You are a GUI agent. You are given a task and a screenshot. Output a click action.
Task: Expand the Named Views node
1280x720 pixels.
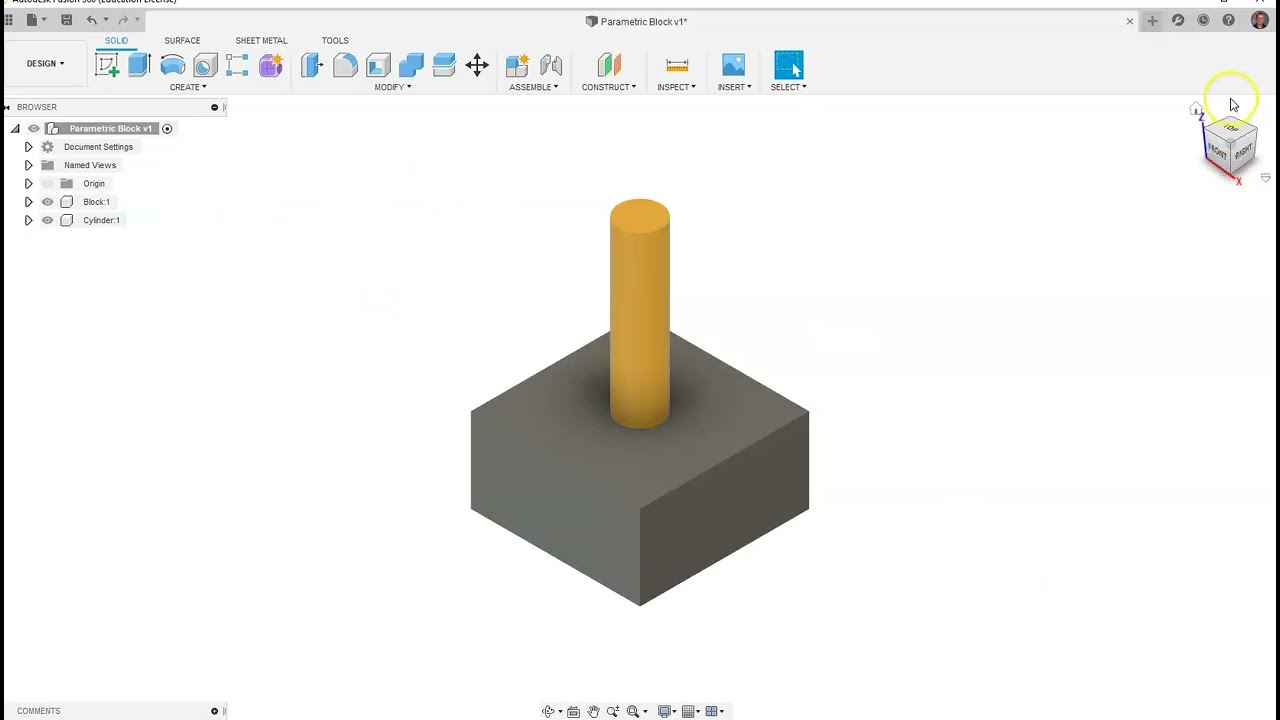coord(28,165)
